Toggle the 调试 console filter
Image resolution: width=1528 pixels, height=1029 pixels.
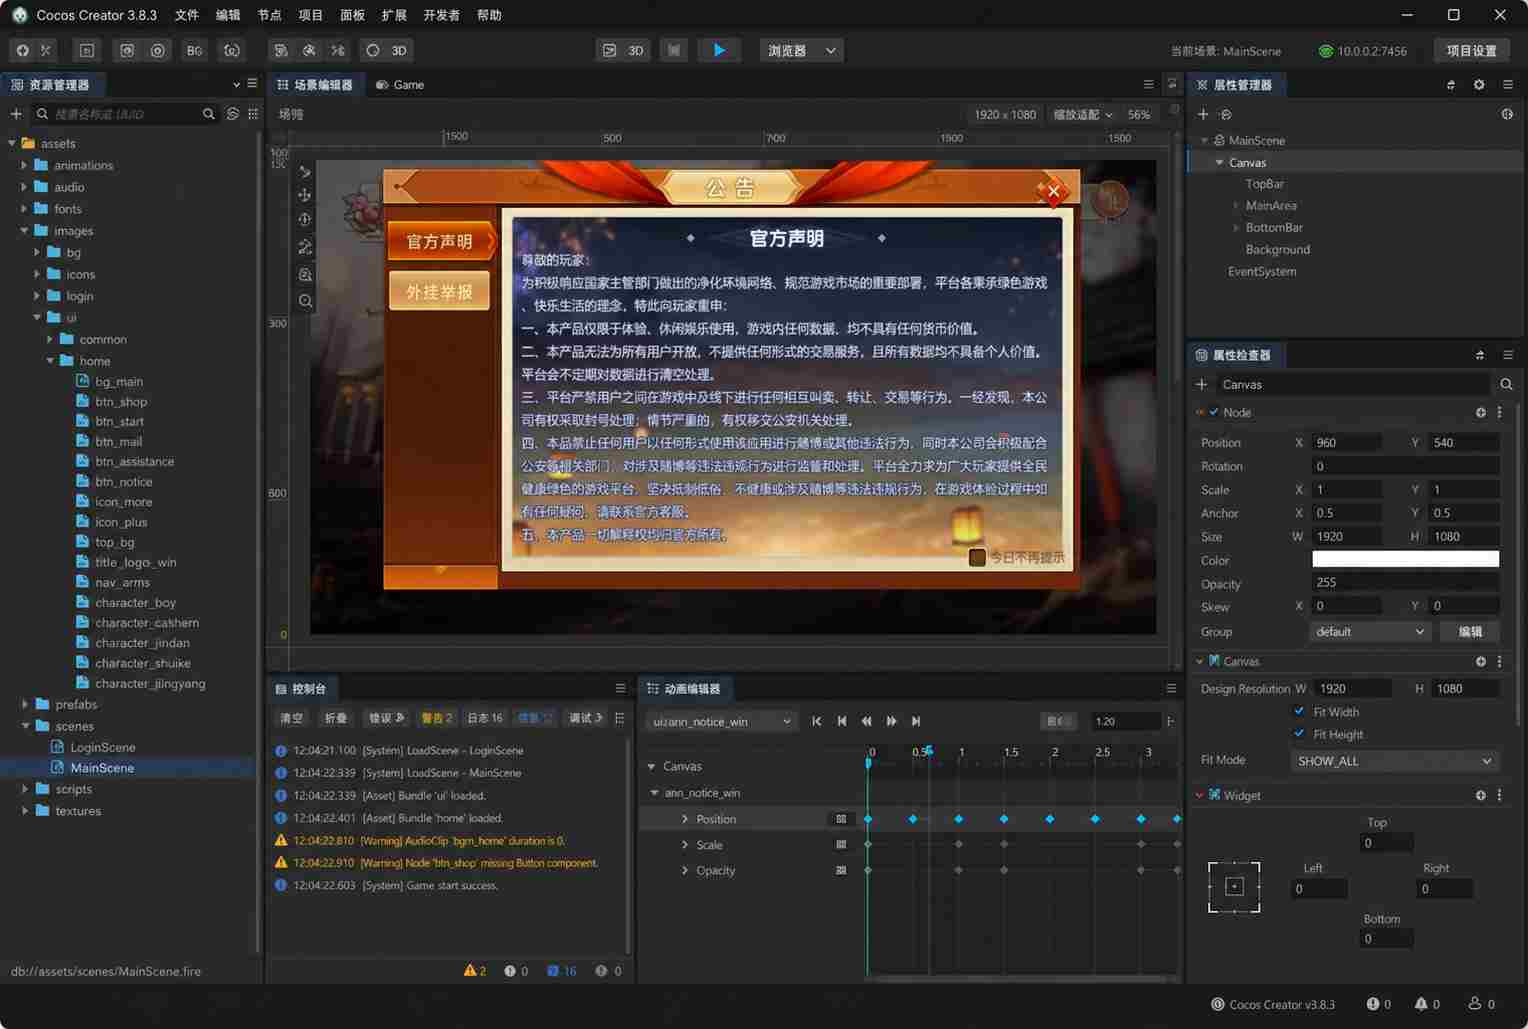coord(586,718)
